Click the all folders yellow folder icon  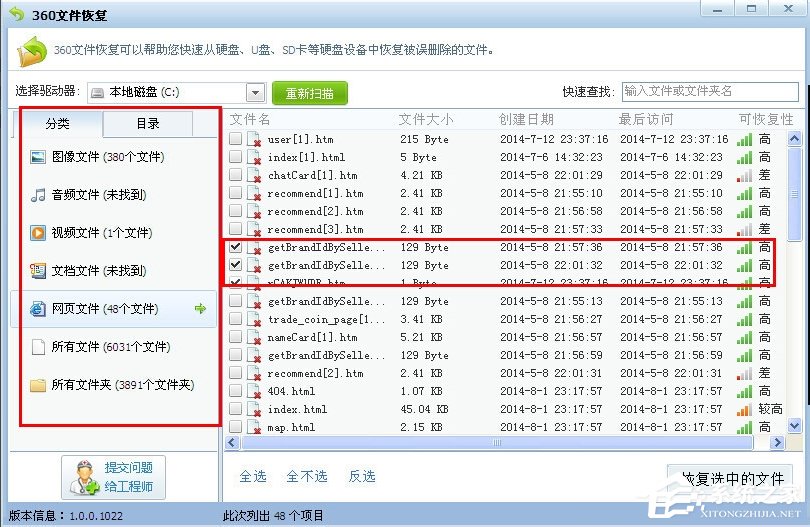(x=38, y=385)
